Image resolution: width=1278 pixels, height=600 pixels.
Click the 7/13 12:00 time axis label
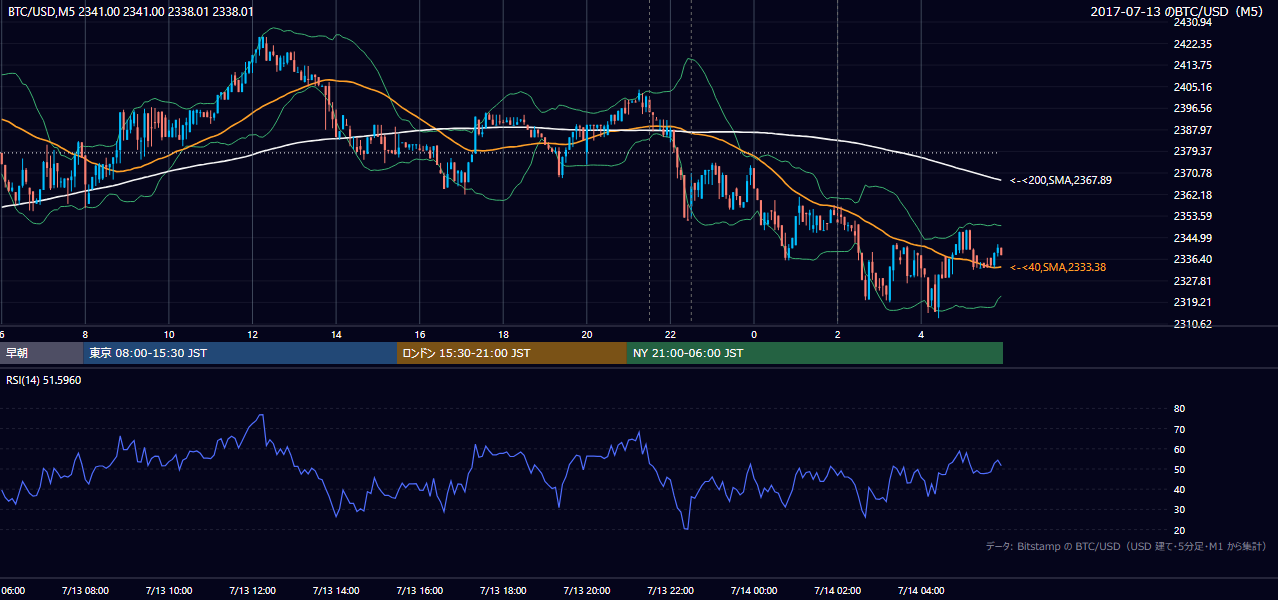(x=252, y=590)
